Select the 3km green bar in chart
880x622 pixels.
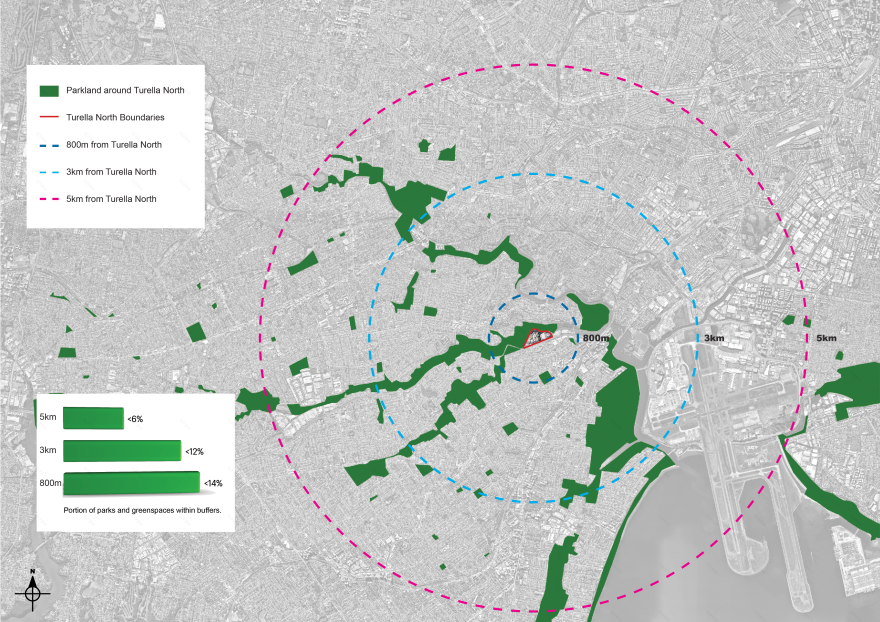click(122, 451)
